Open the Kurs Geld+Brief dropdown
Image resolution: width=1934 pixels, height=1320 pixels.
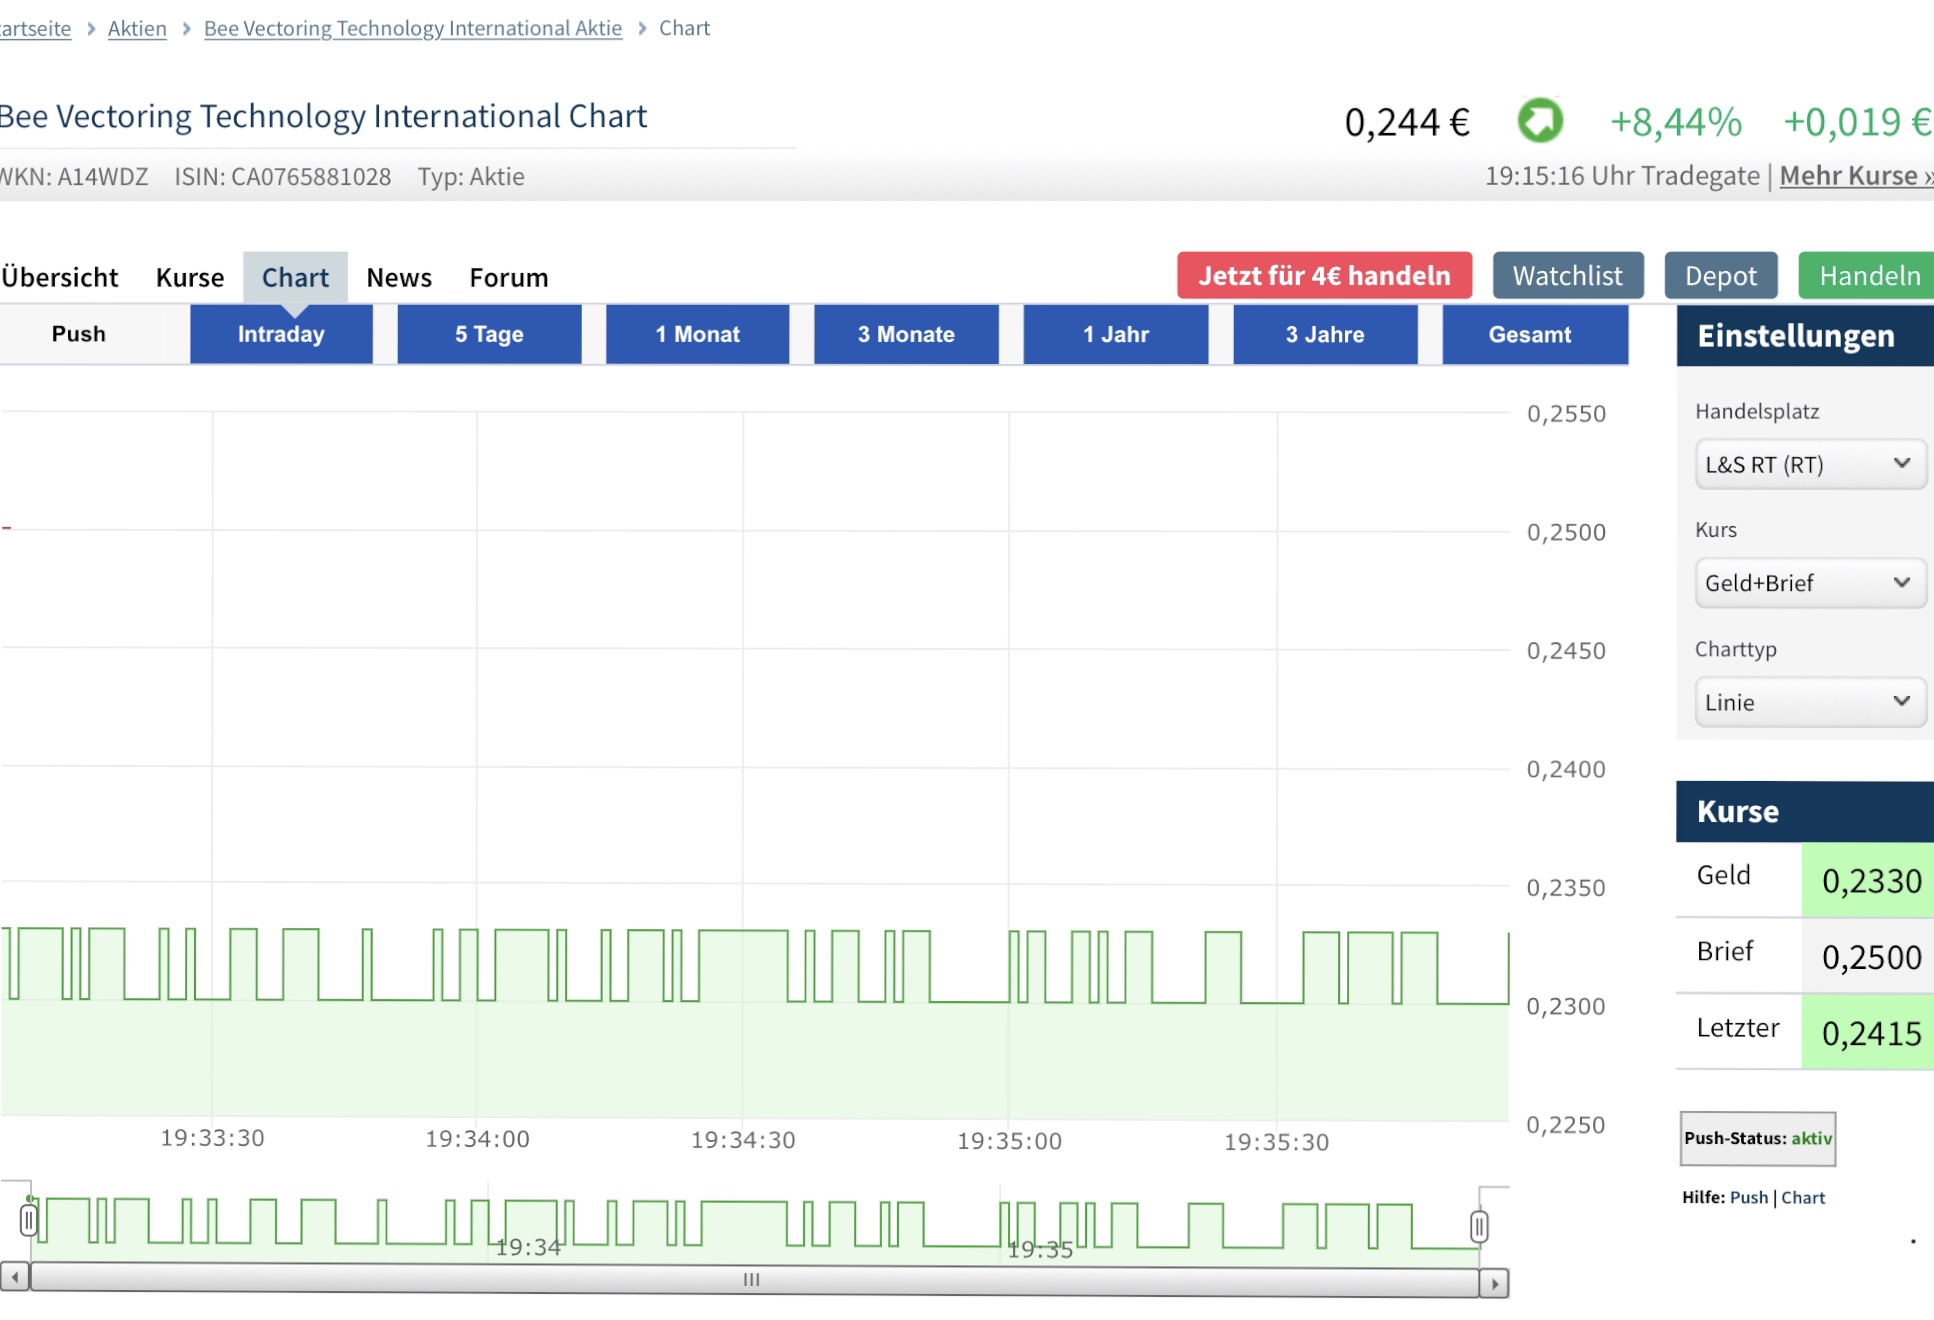(1809, 583)
